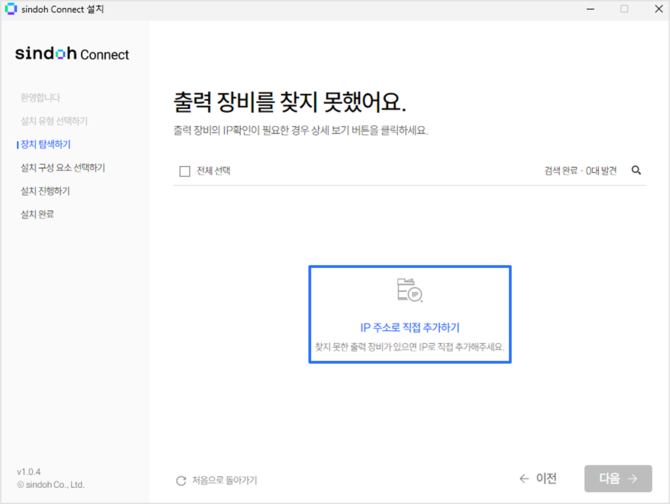The image size is (670, 504).
Task: Toggle the 전체 선택 checkbox
Action: pos(185,171)
